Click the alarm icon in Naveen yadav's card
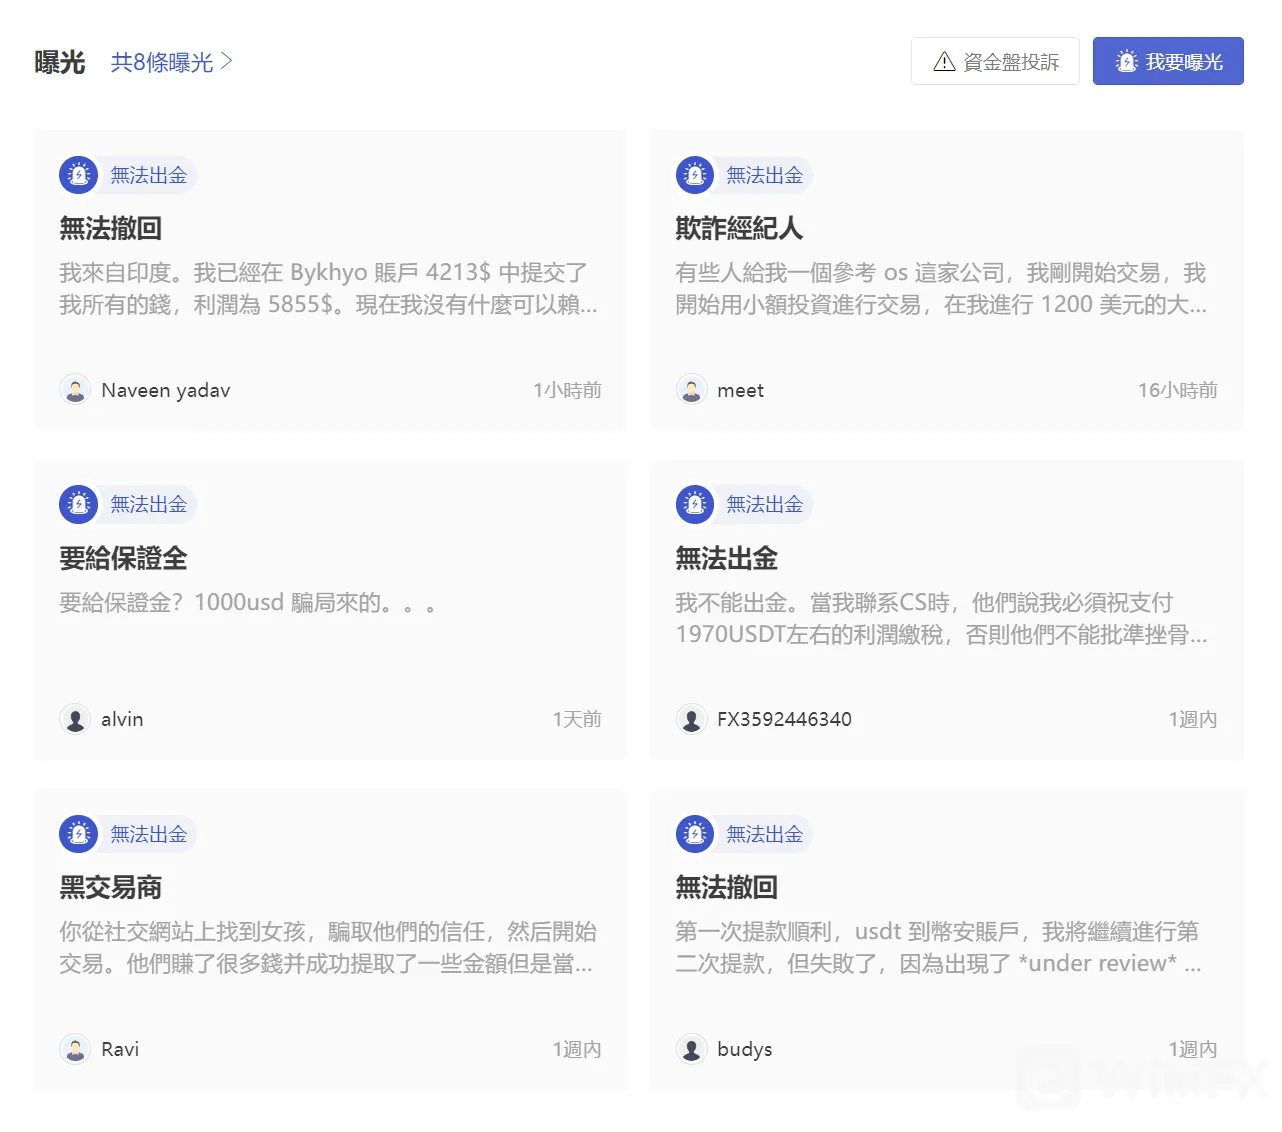1282x1132 pixels. [x=78, y=175]
